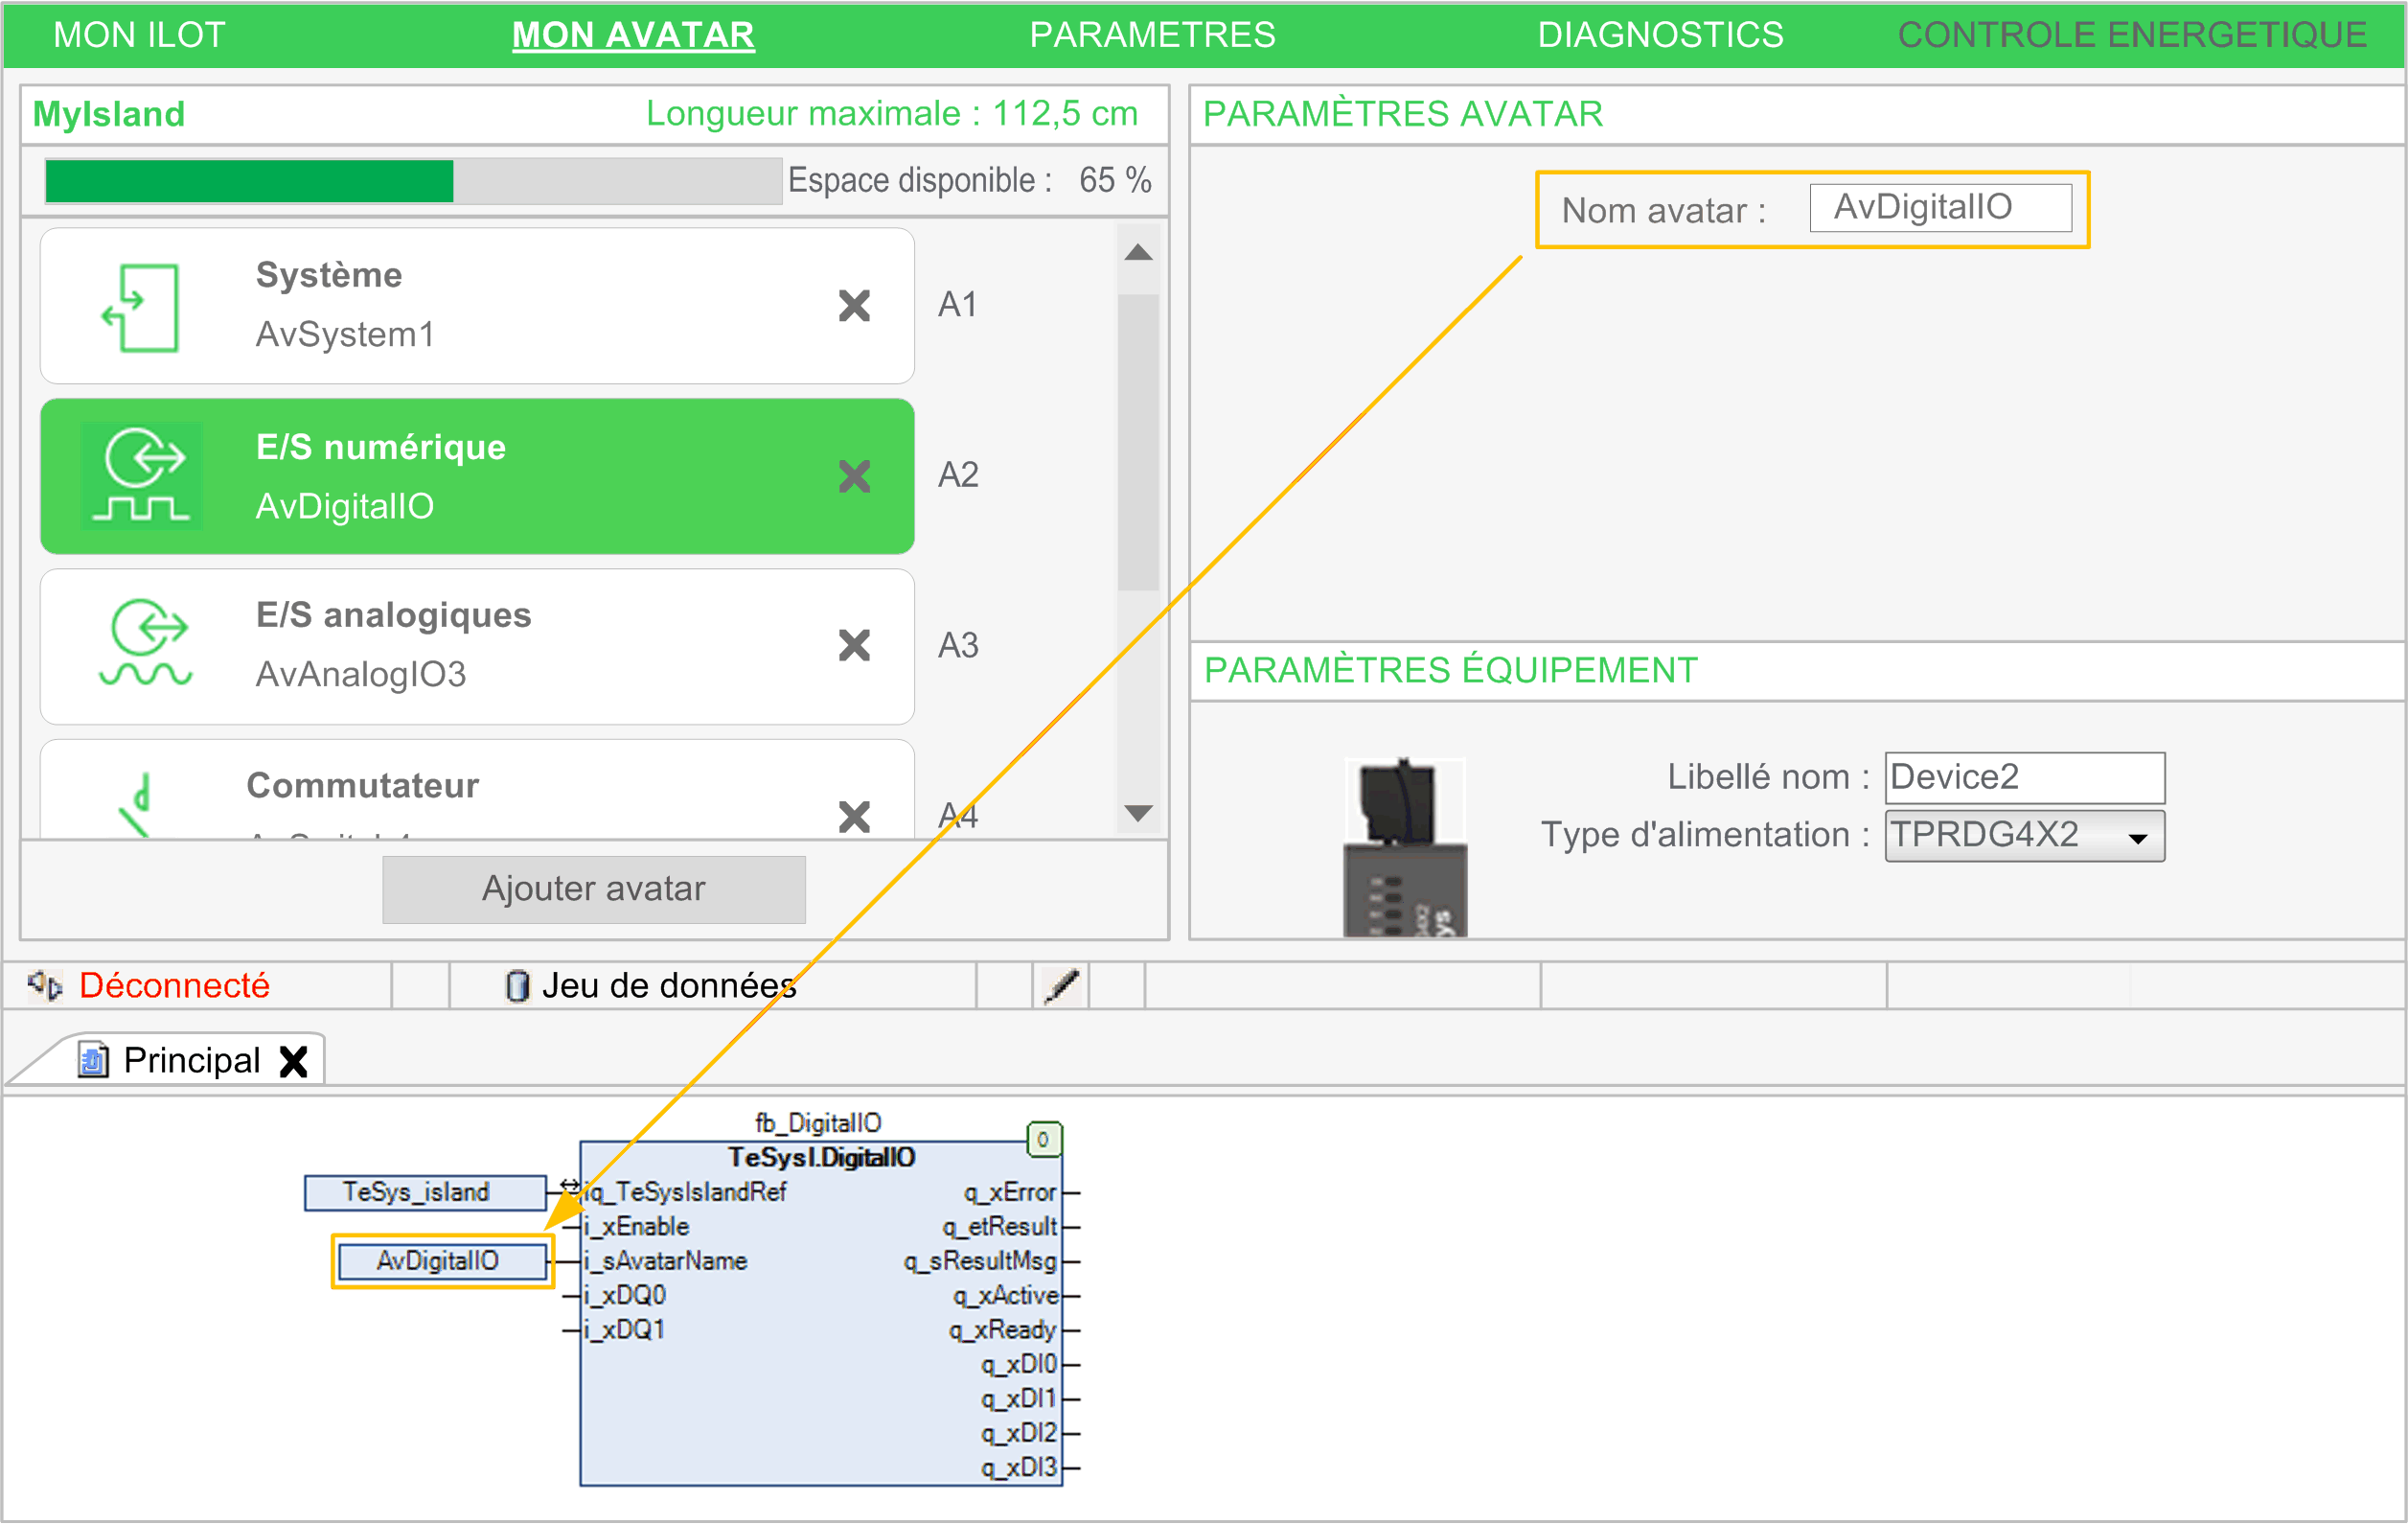Viewport: 2408px width, 1524px height.
Task: Switch to the DIAGNOSTICS tab
Action: pyautogui.click(x=1659, y=35)
